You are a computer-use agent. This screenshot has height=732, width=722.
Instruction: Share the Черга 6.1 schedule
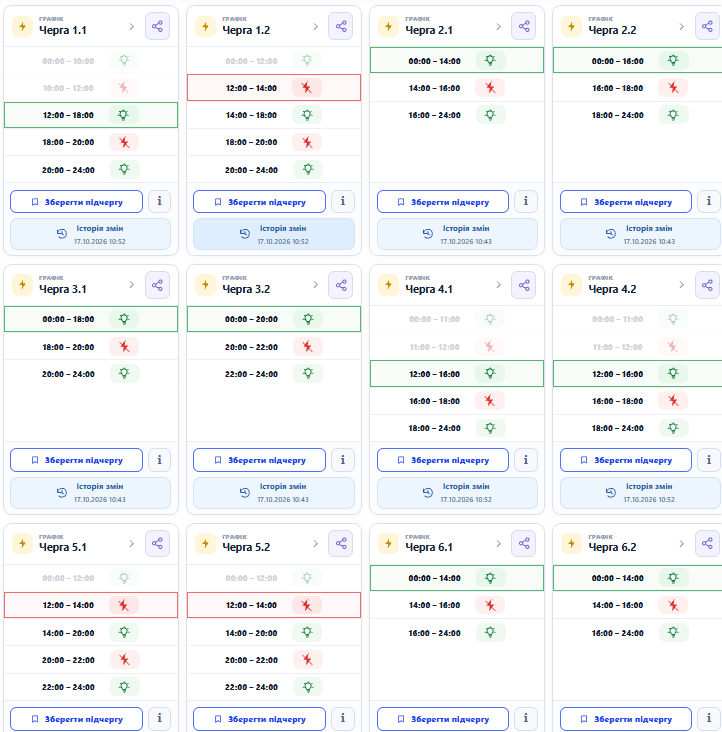point(524,544)
